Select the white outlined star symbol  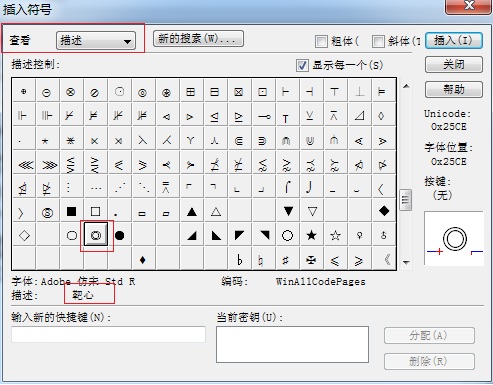[335, 235]
